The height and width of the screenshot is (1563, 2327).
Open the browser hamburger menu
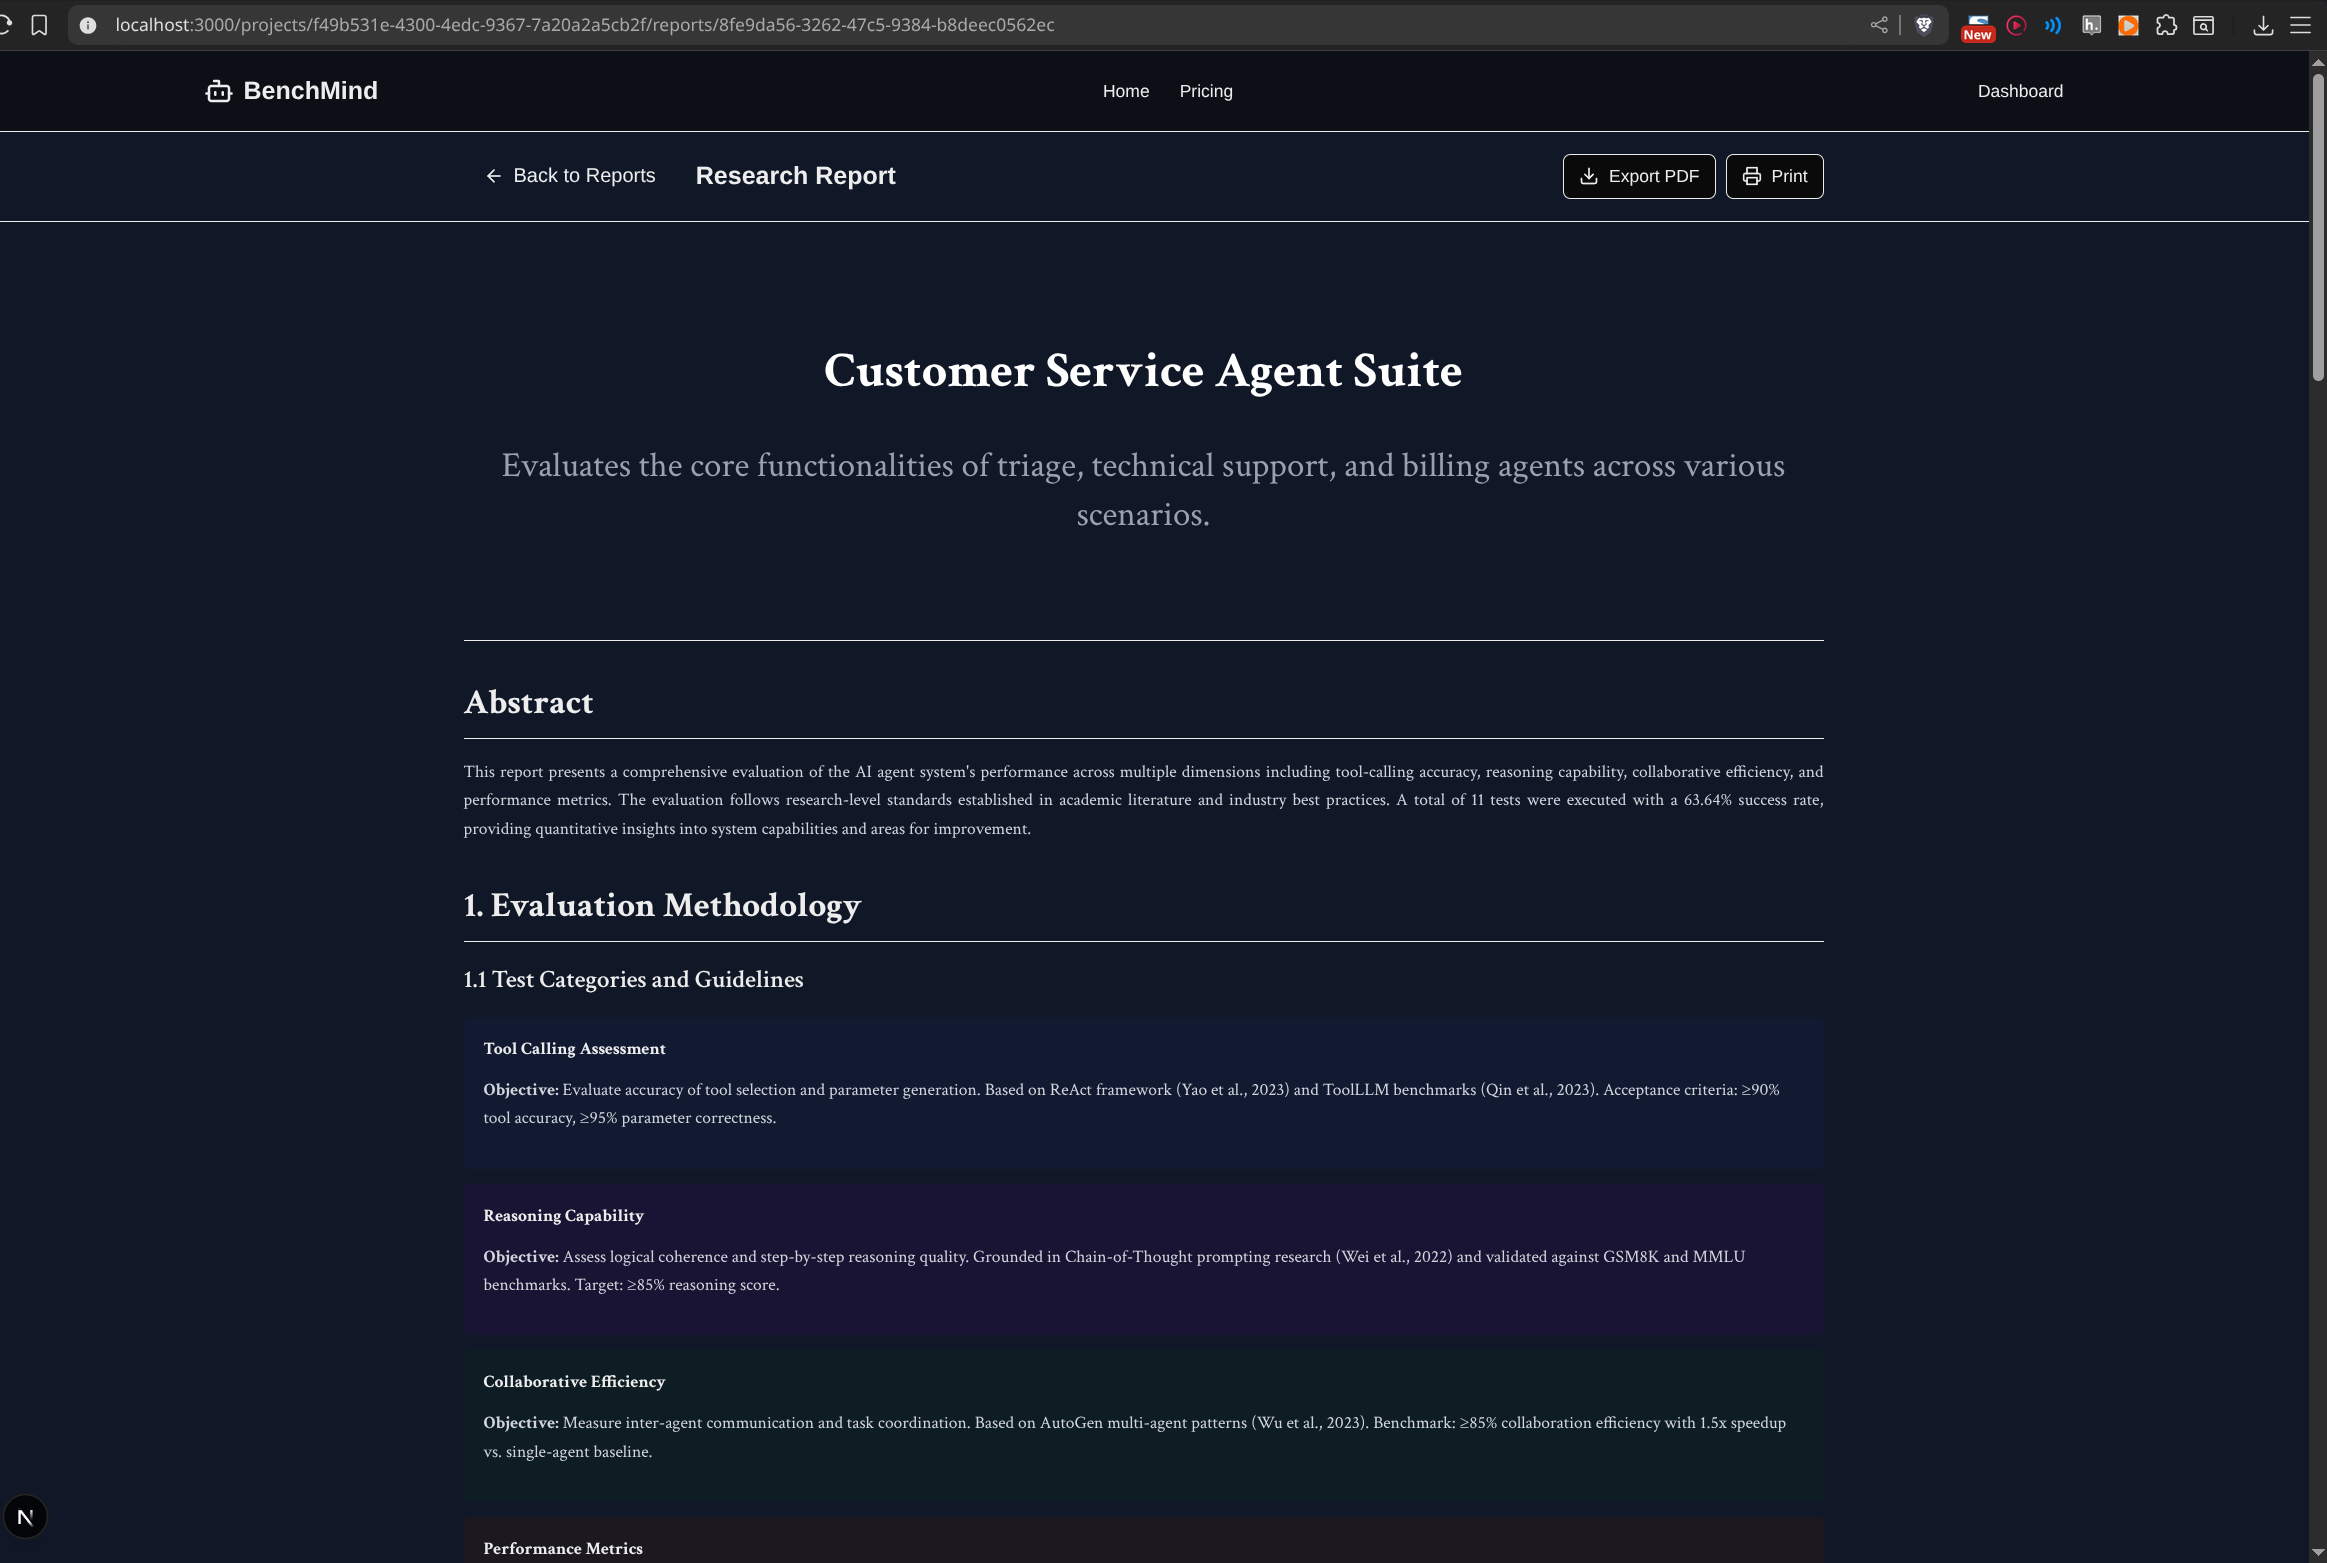coord(2300,25)
